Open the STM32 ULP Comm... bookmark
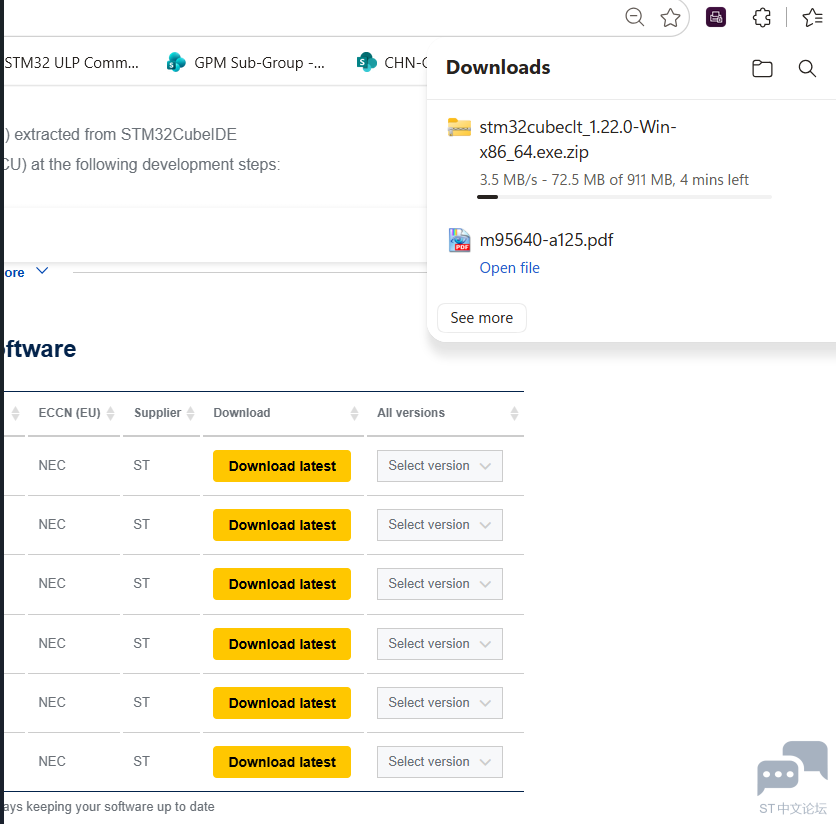This screenshot has width=836, height=824. 71,63
